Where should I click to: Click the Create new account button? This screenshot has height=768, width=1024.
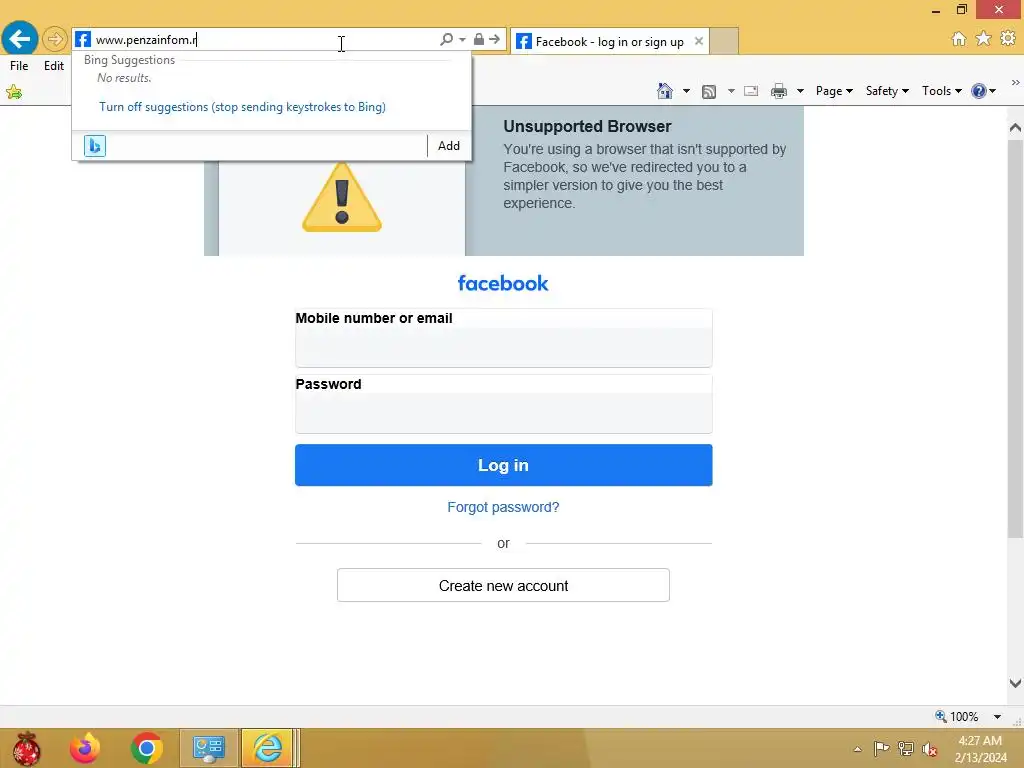pos(504,585)
